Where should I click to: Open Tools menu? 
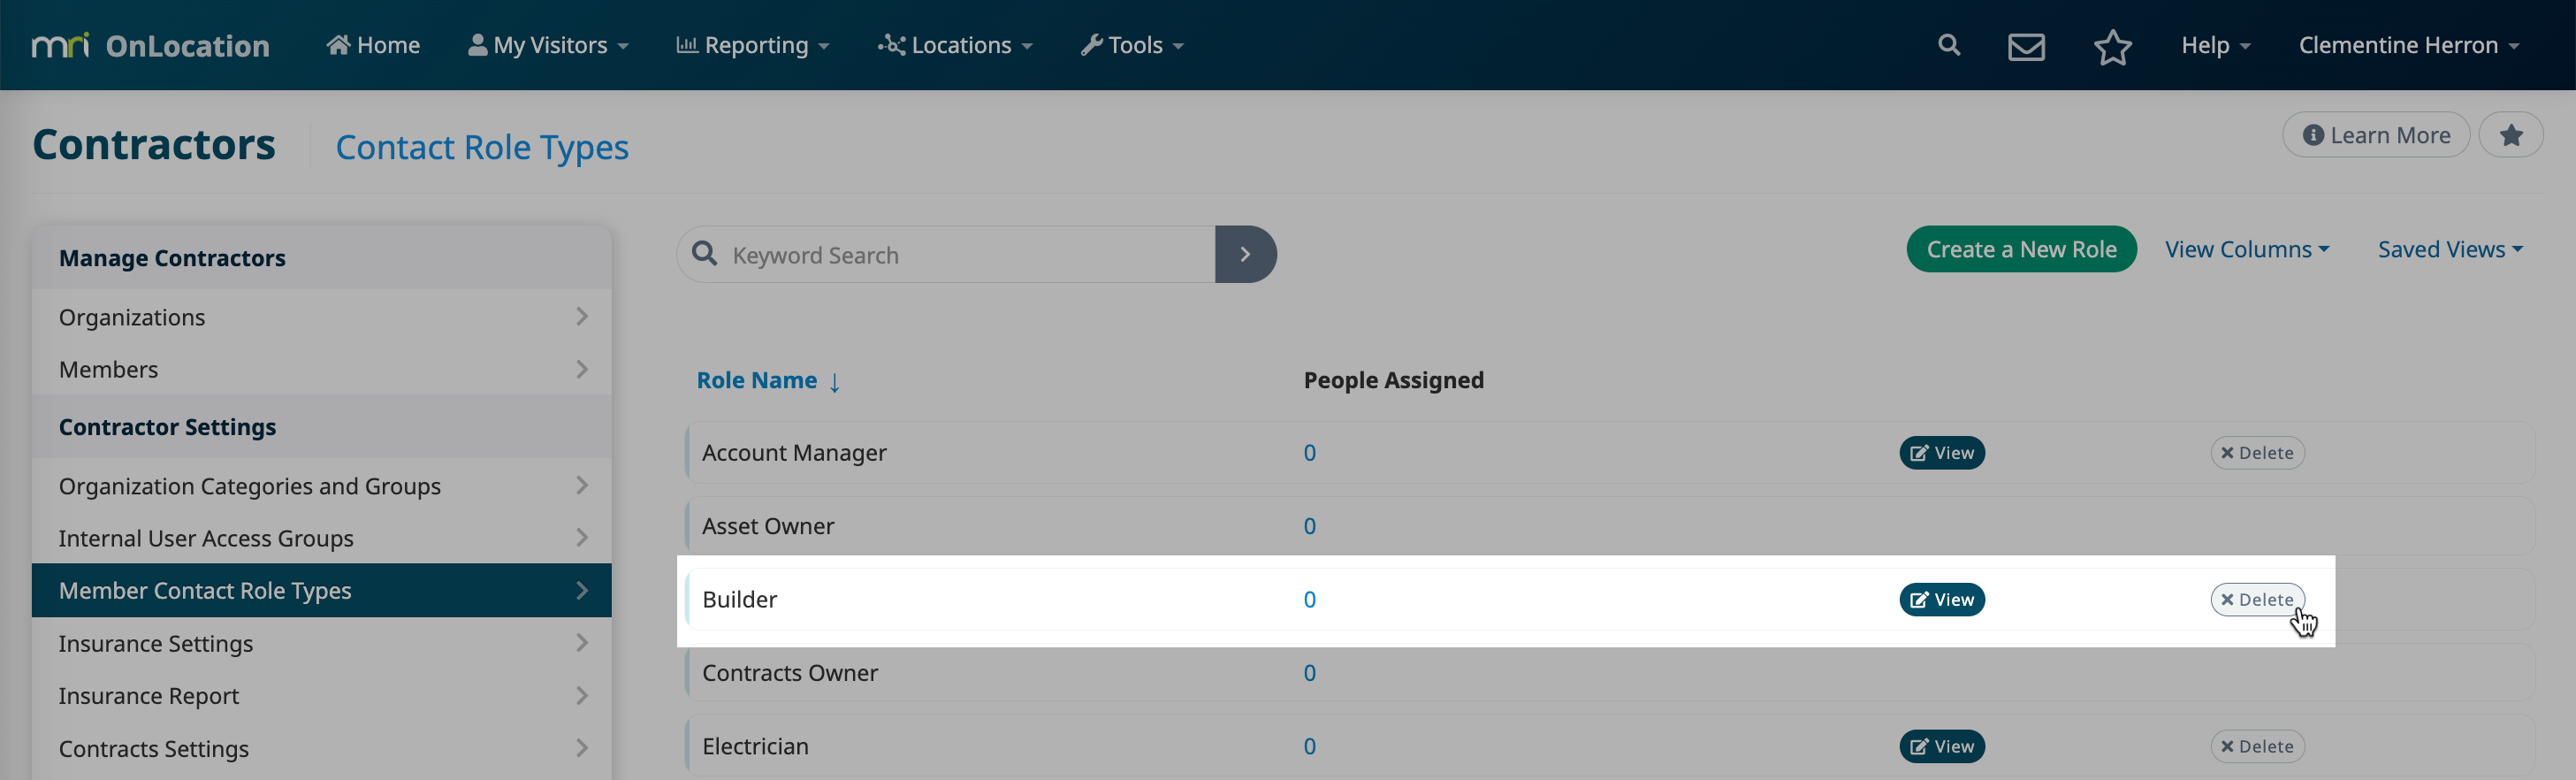[x=1132, y=45]
